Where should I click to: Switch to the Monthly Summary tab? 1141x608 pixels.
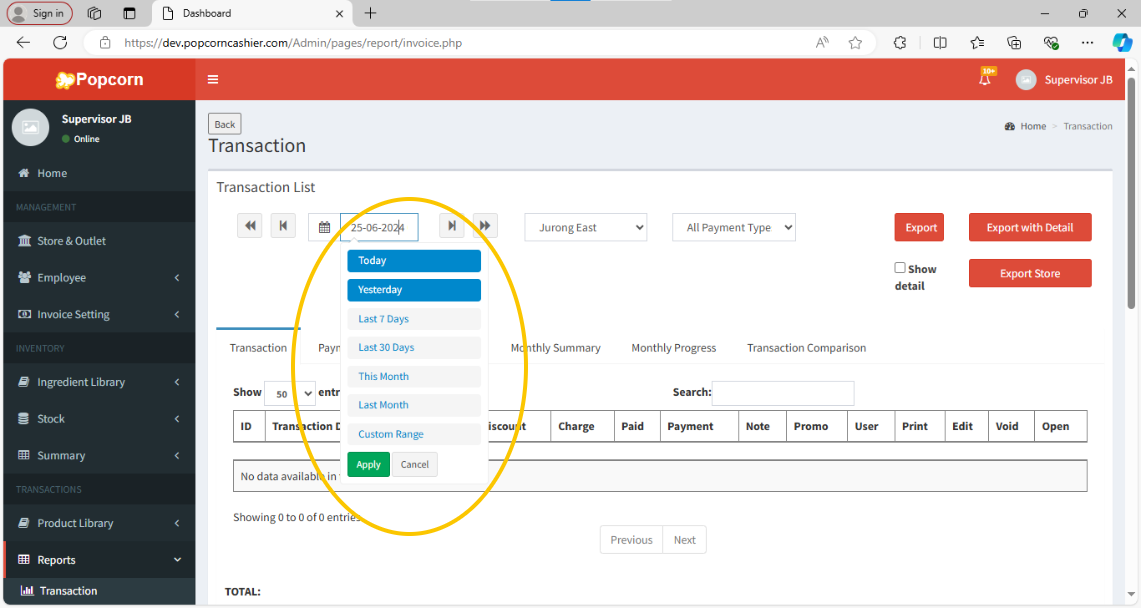(x=555, y=348)
